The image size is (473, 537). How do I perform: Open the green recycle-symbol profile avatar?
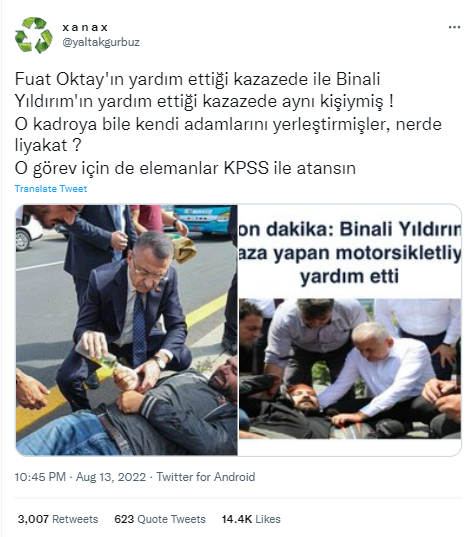click(34, 35)
